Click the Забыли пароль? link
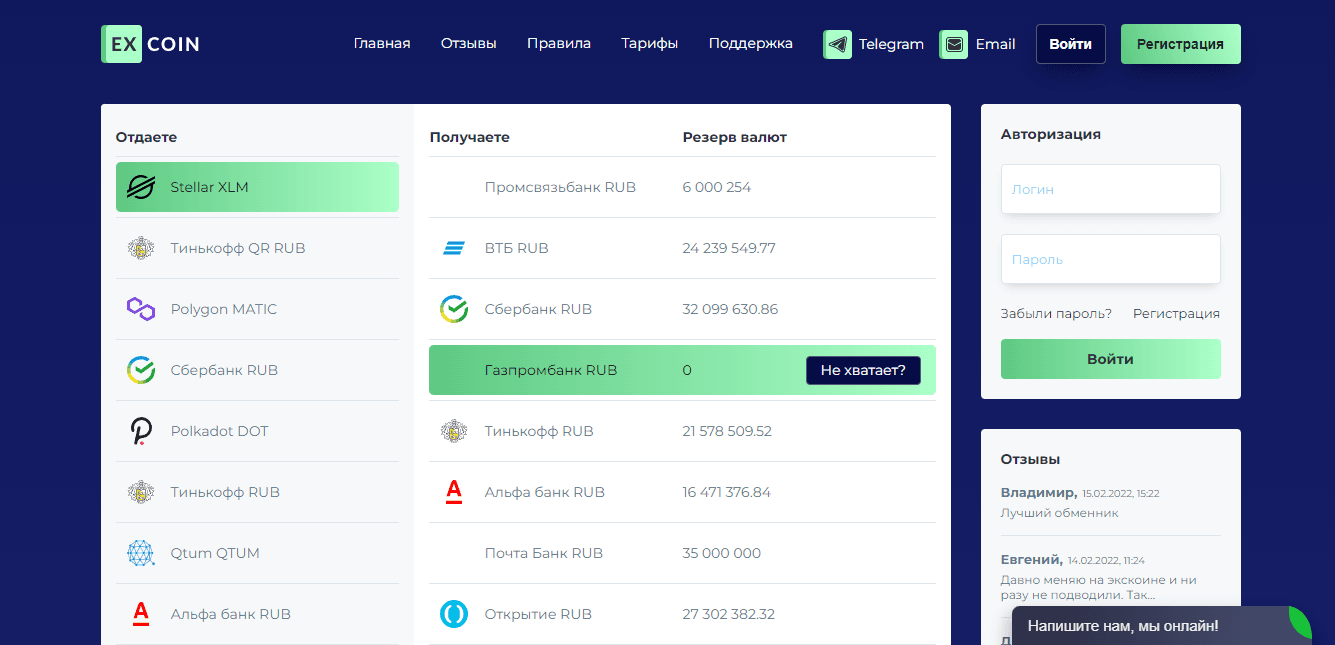Image resolution: width=1335 pixels, height=645 pixels. point(1056,313)
